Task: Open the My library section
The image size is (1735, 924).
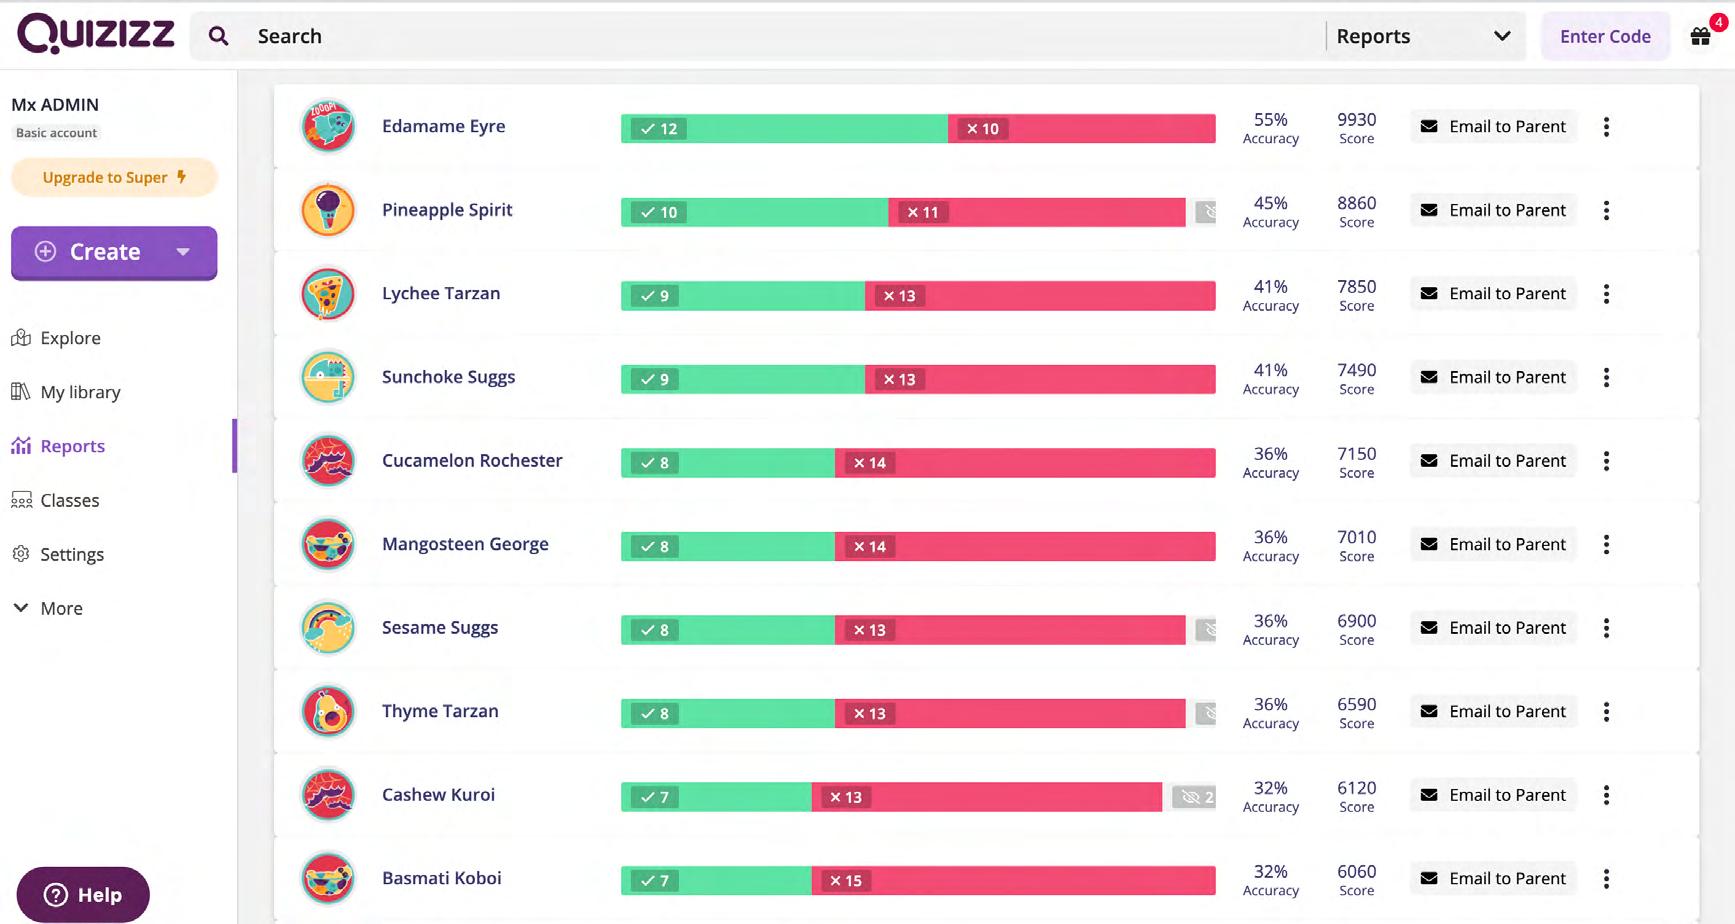Action: (80, 392)
